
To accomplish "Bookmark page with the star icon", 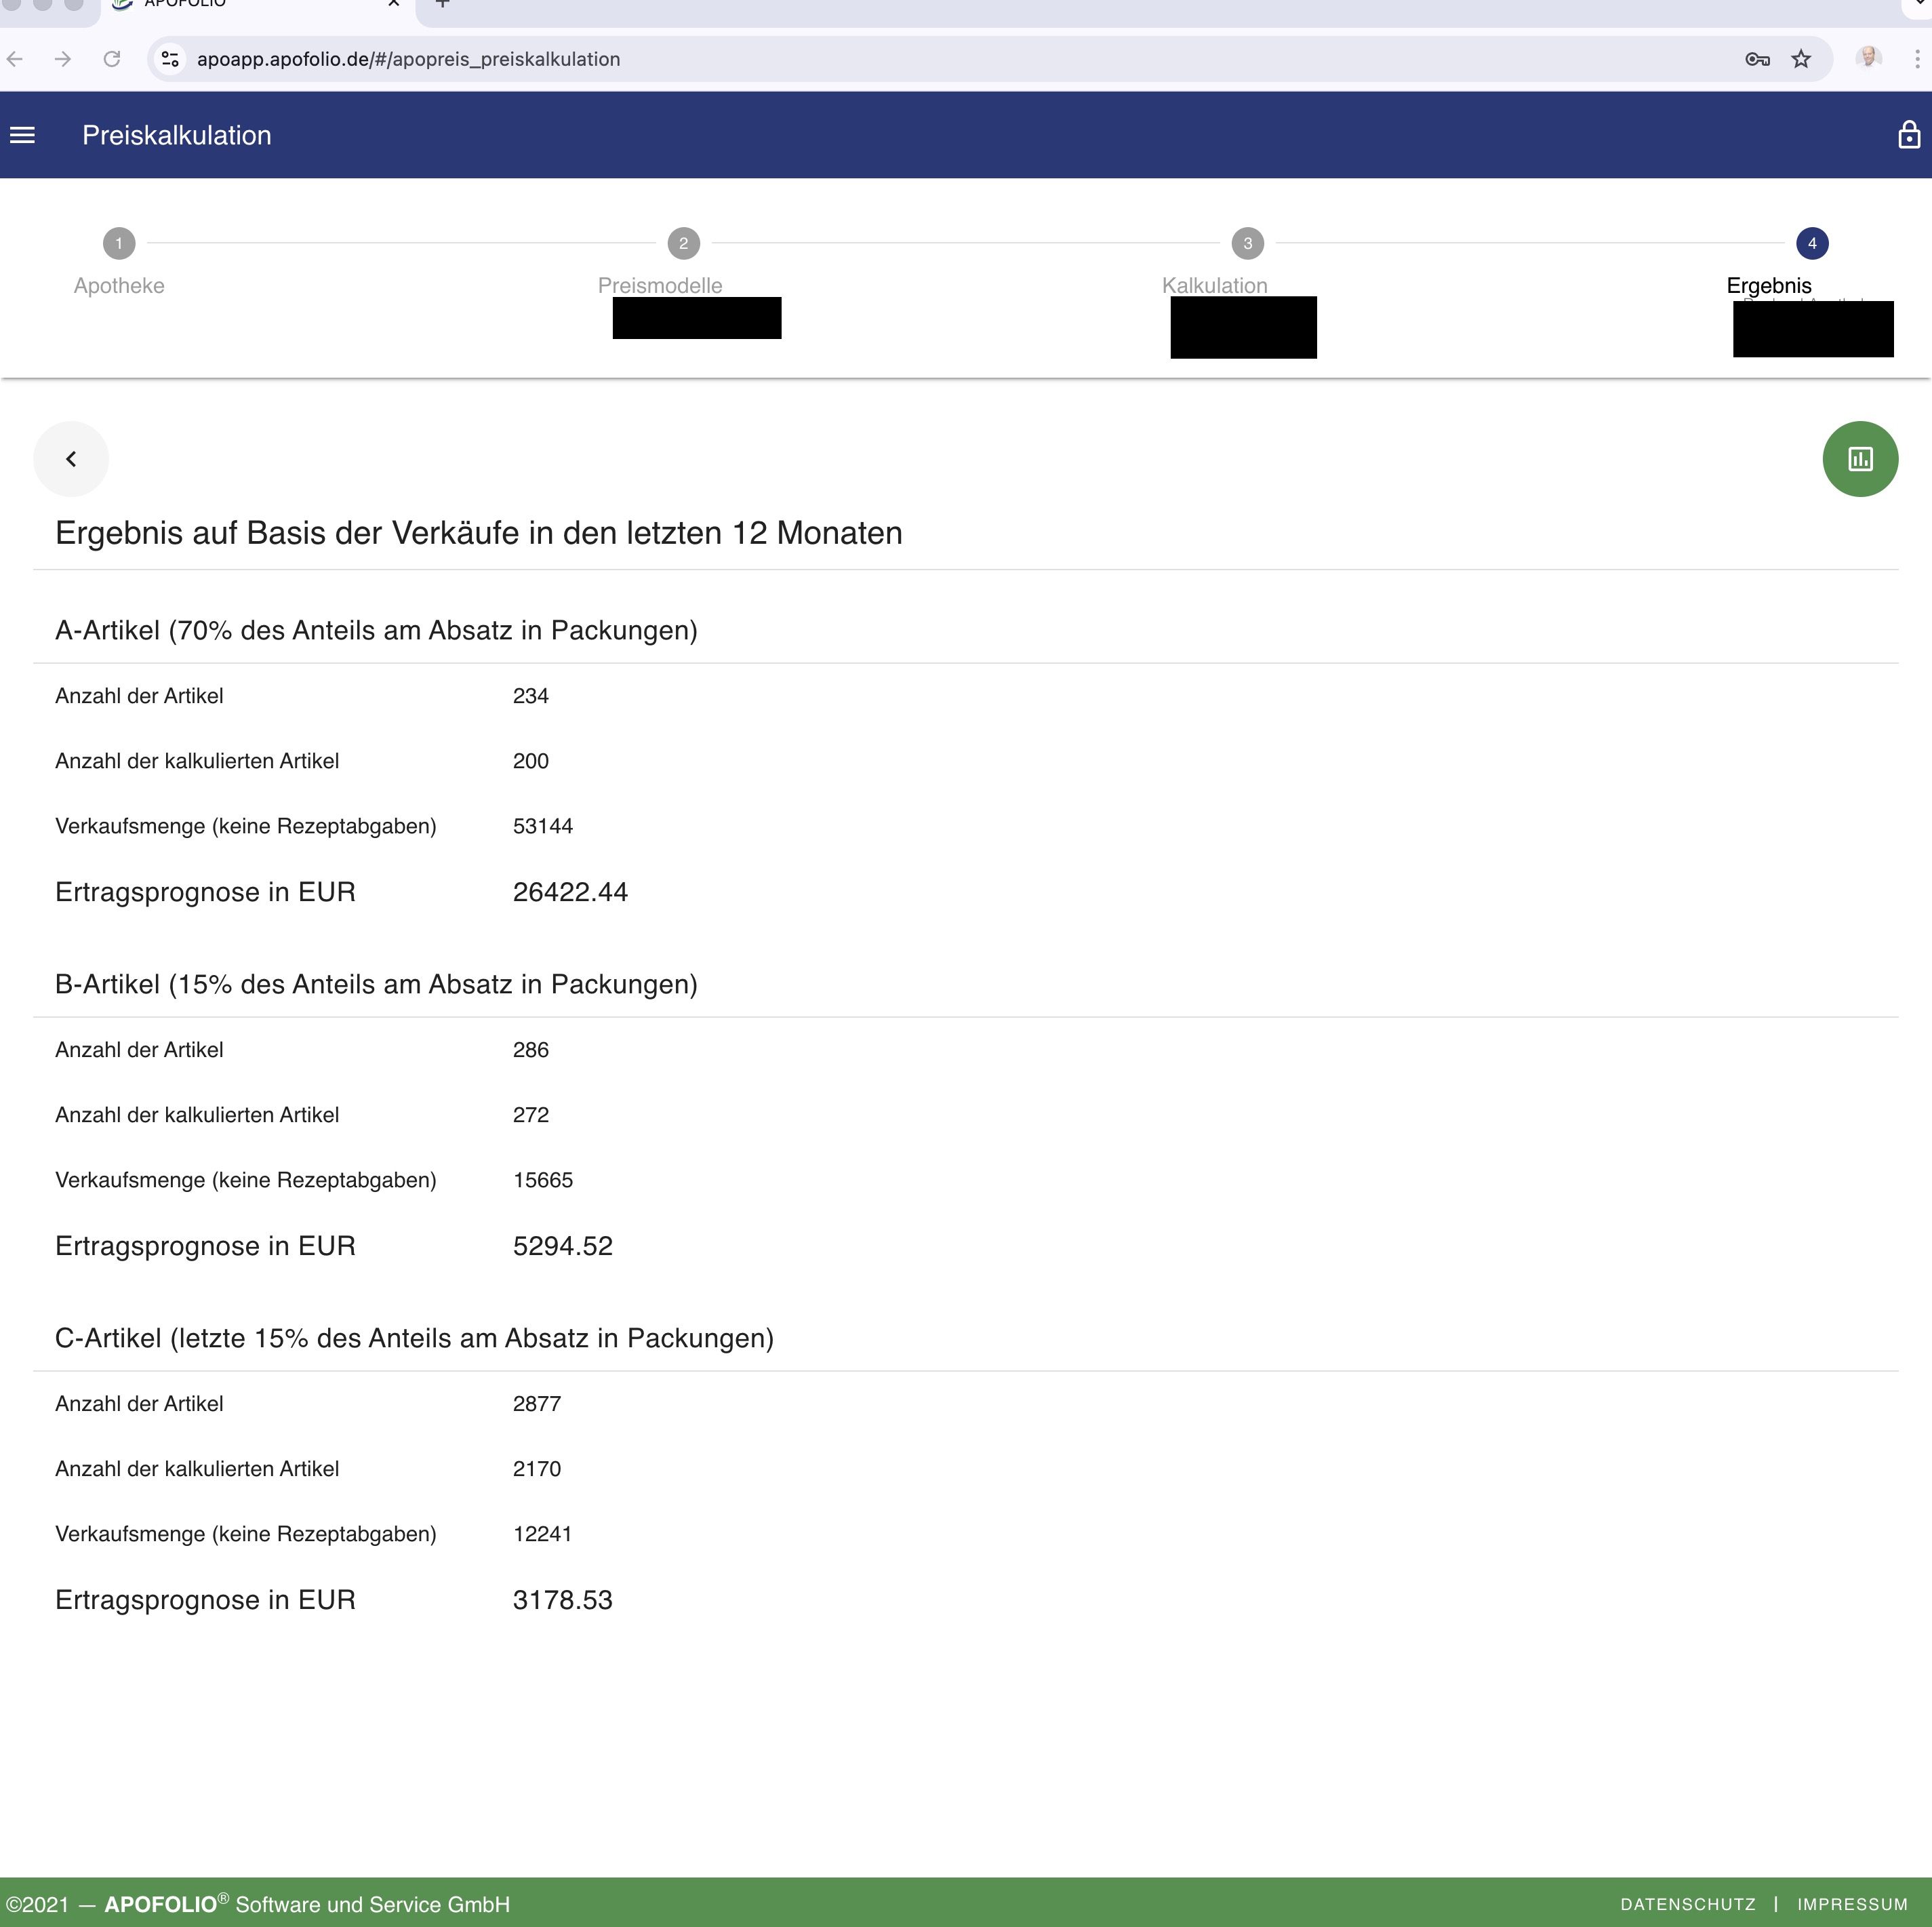I will click(x=1801, y=59).
